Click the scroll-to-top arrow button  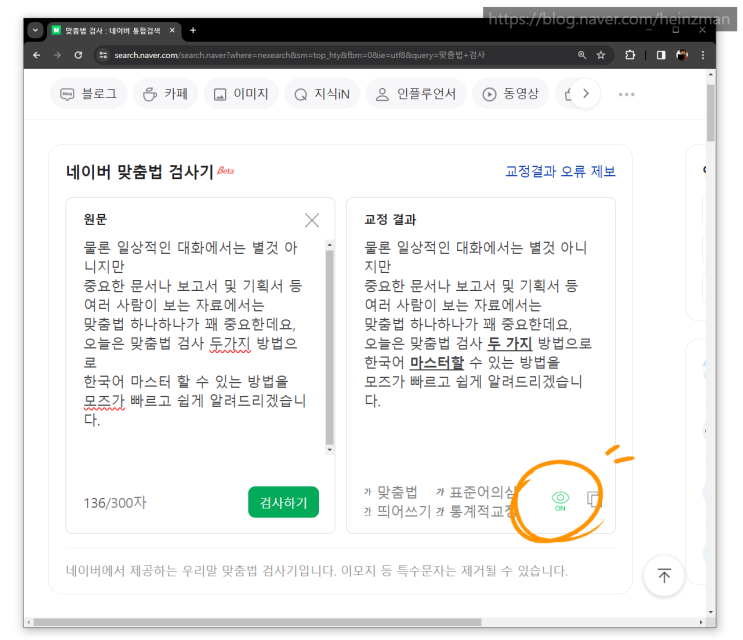coord(664,576)
